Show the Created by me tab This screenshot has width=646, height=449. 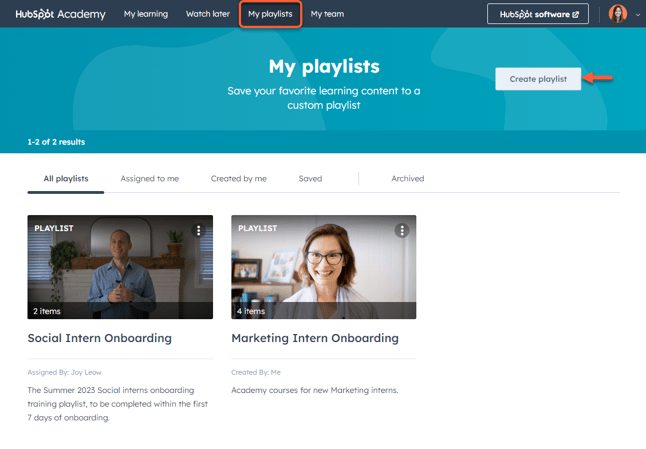[238, 178]
